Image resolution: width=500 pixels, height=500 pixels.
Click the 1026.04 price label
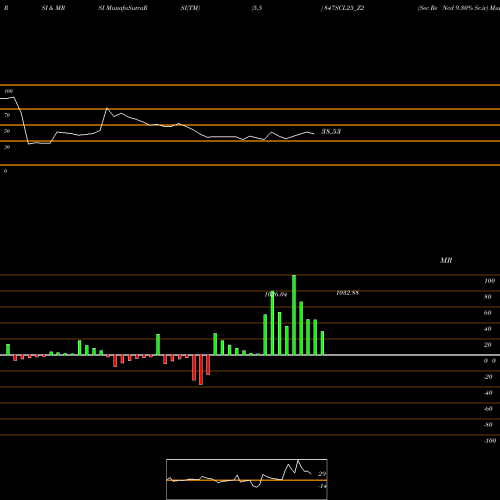[276, 294]
